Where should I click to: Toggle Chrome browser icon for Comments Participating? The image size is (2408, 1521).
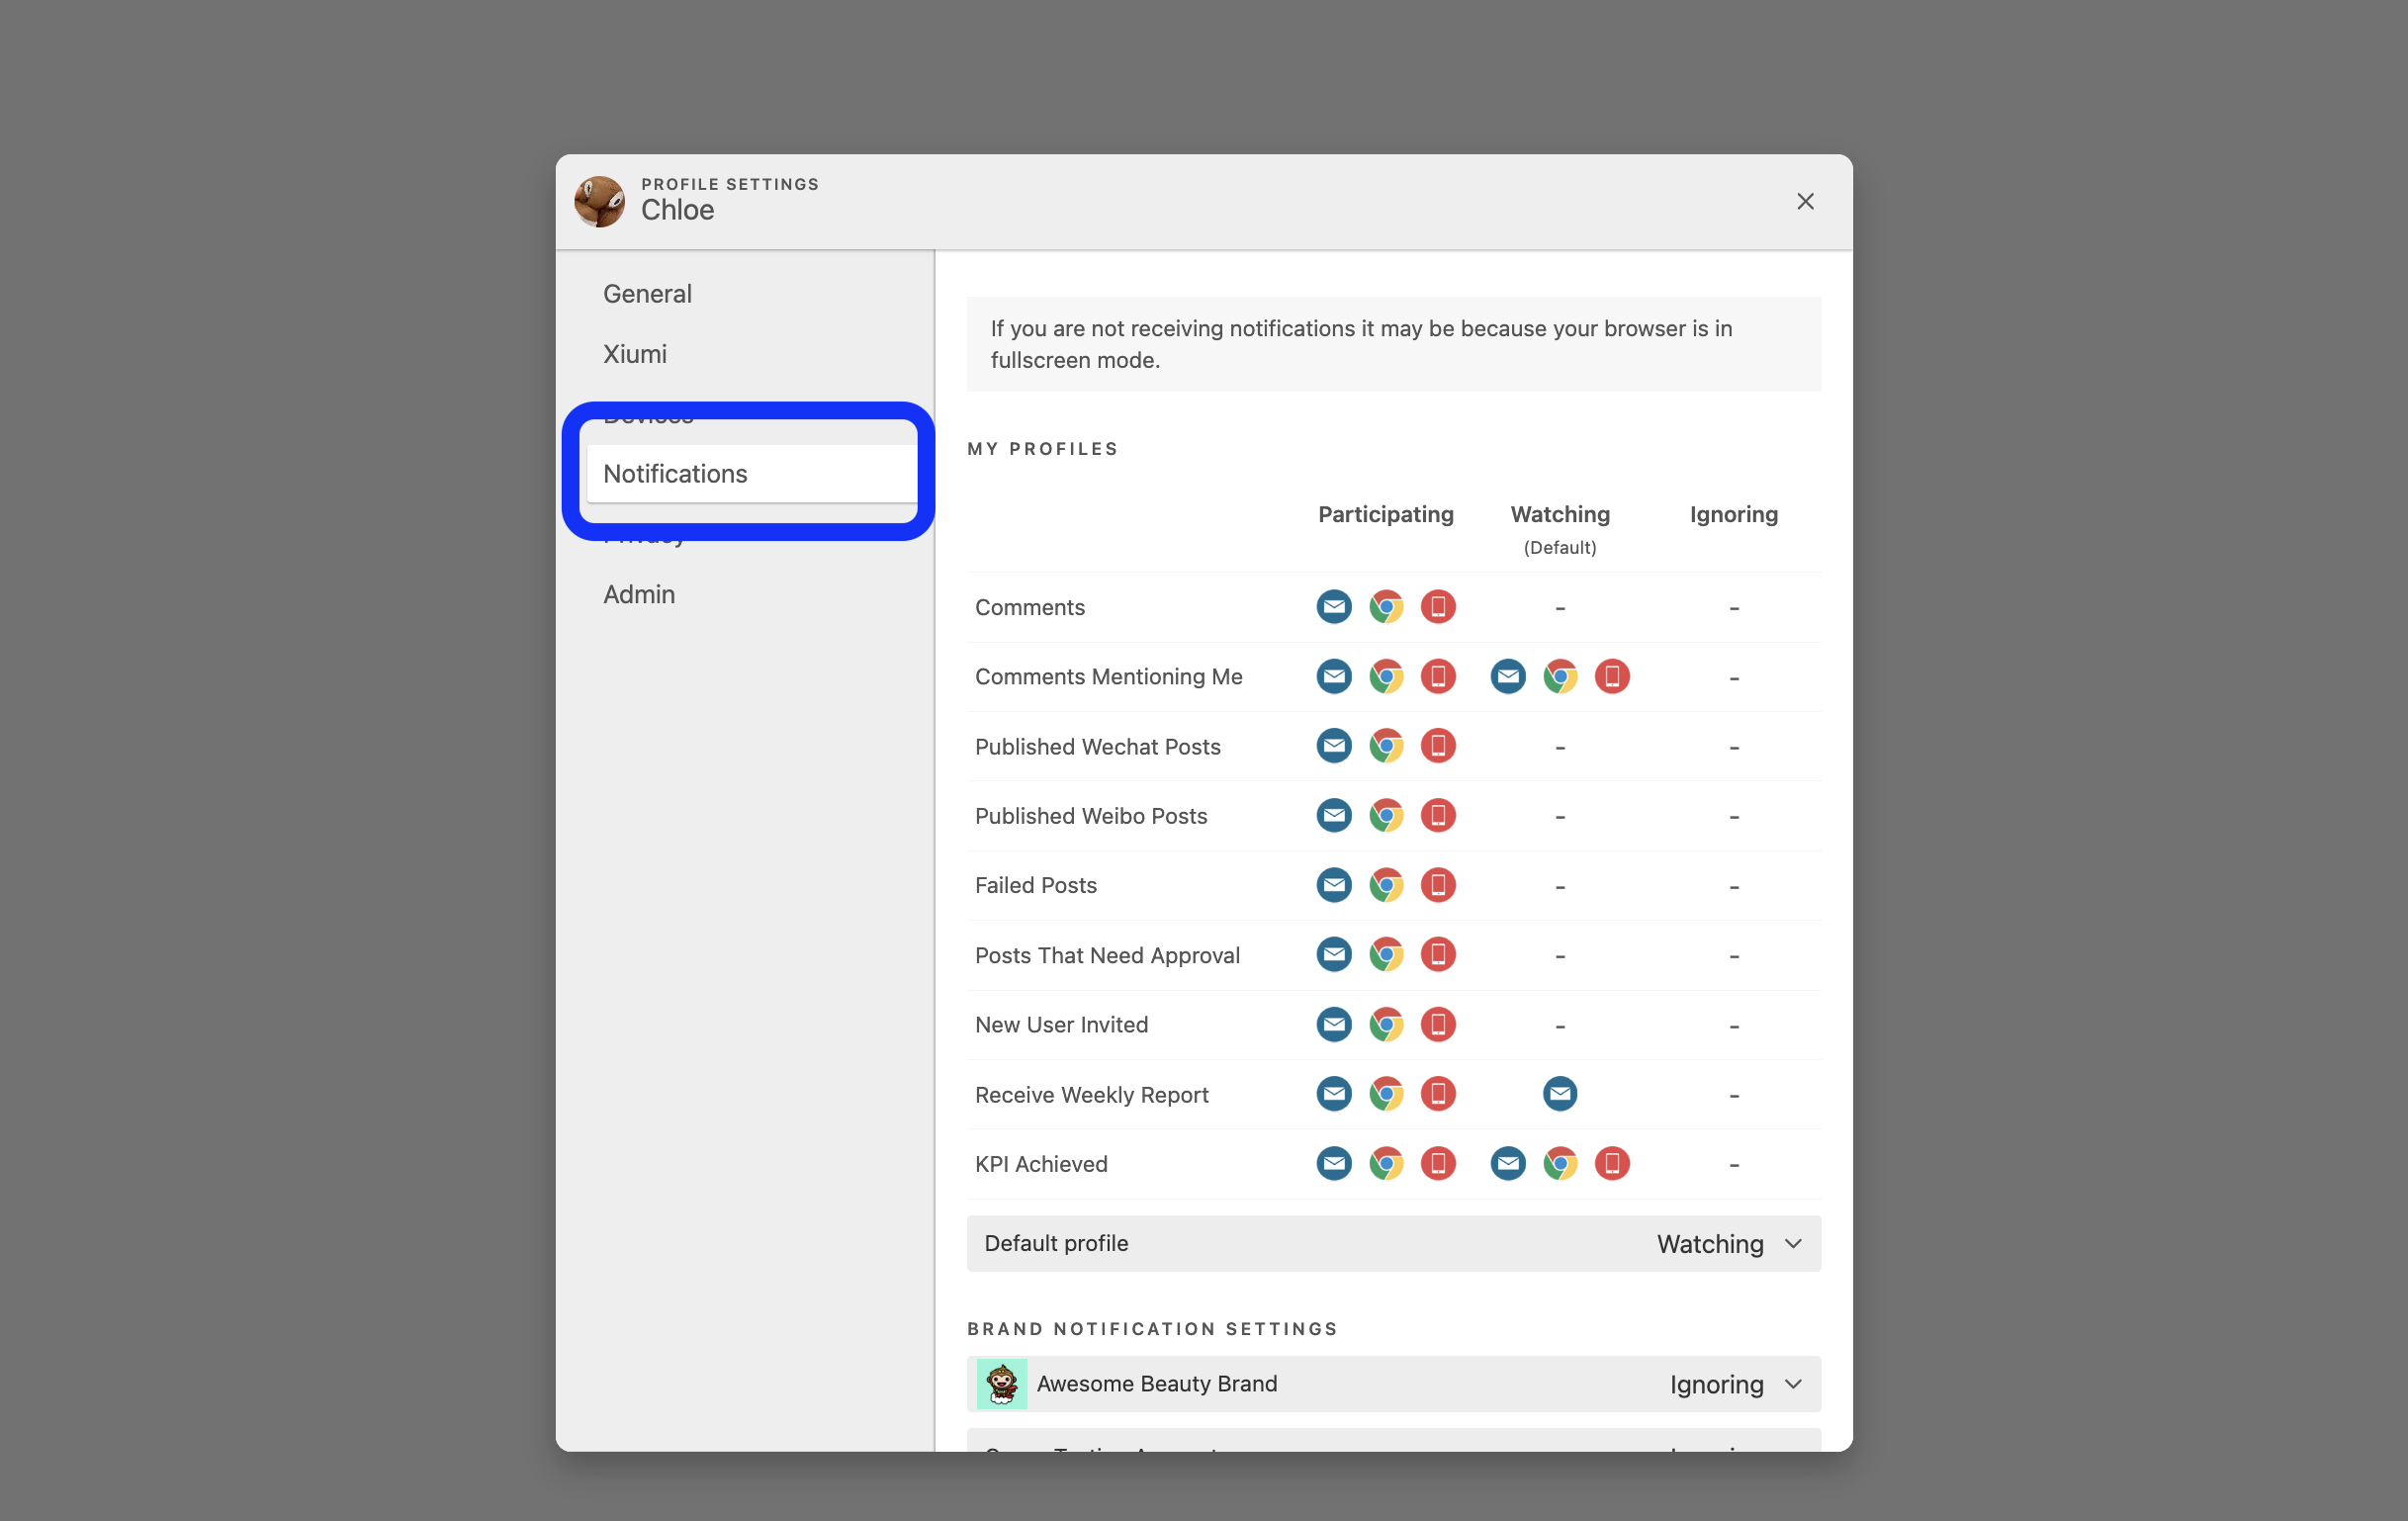1386,607
